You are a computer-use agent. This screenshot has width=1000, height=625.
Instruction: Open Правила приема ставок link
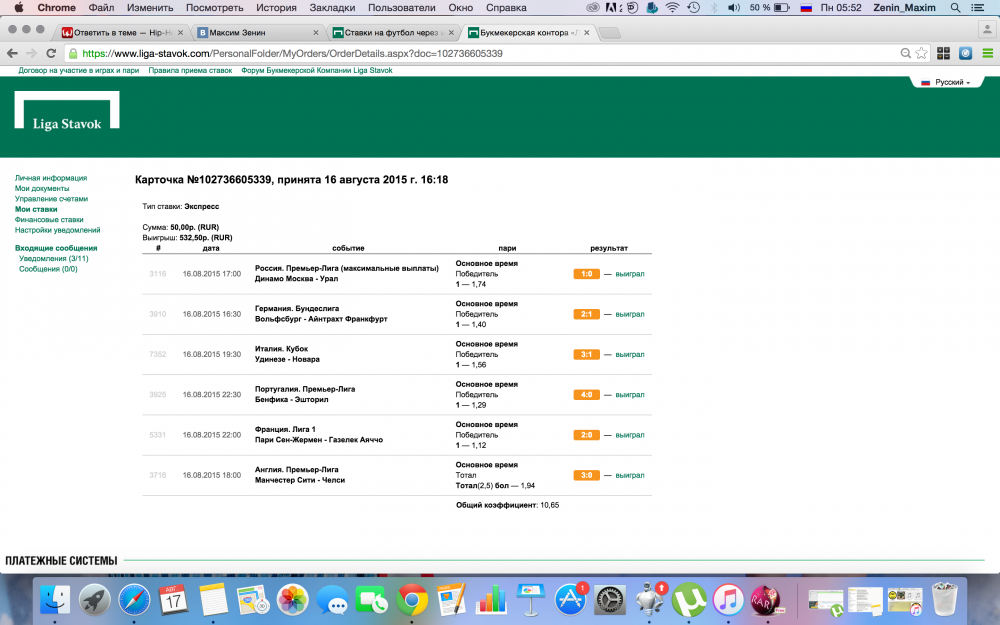click(x=190, y=71)
